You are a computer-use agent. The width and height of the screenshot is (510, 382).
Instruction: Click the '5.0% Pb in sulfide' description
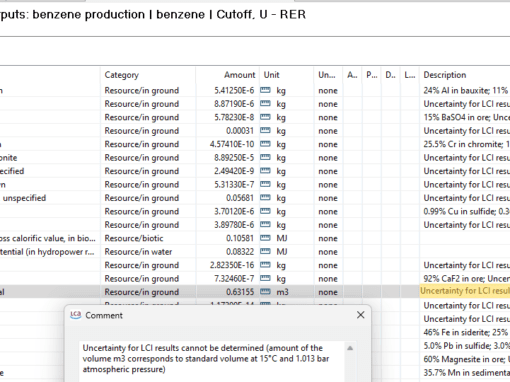[465, 346]
